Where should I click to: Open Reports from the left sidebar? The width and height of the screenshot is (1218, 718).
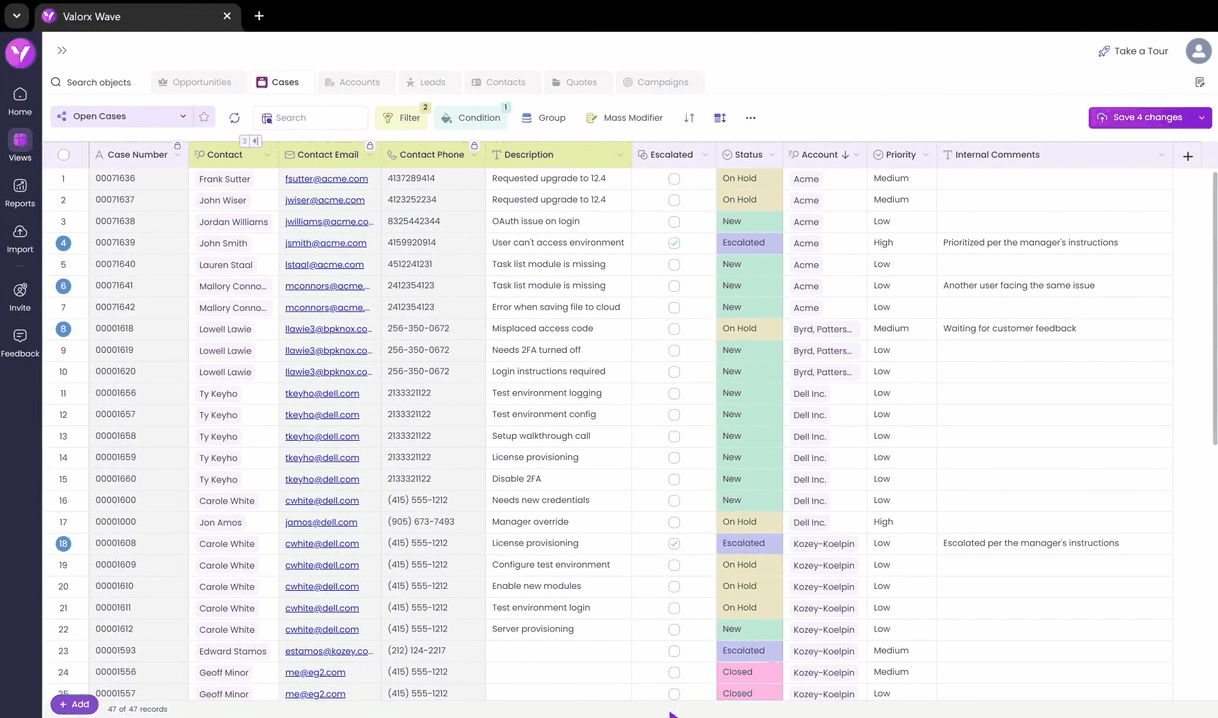point(20,192)
